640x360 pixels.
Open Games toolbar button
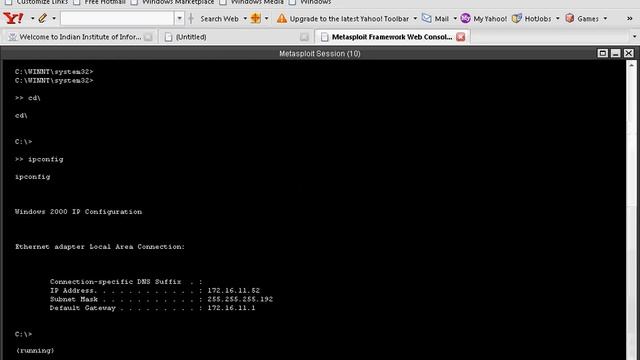(x=588, y=19)
